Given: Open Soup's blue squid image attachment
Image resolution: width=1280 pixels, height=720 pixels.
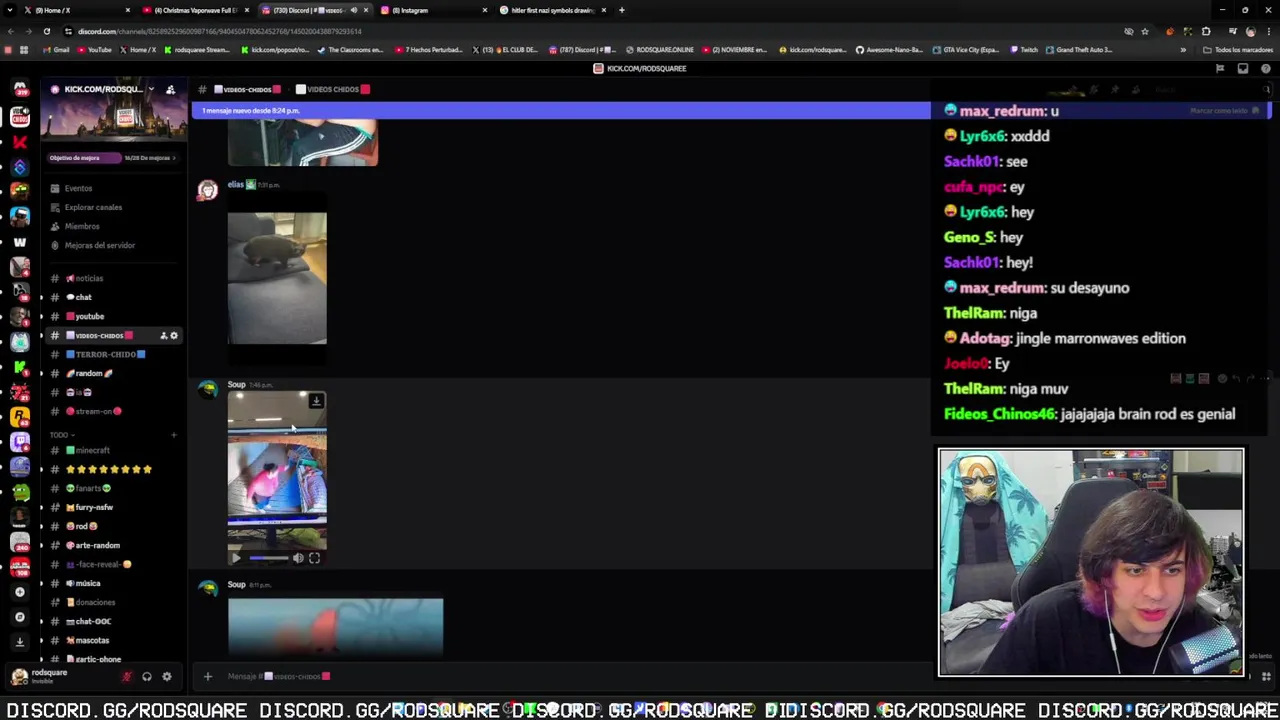Looking at the screenshot, I should [335, 628].
